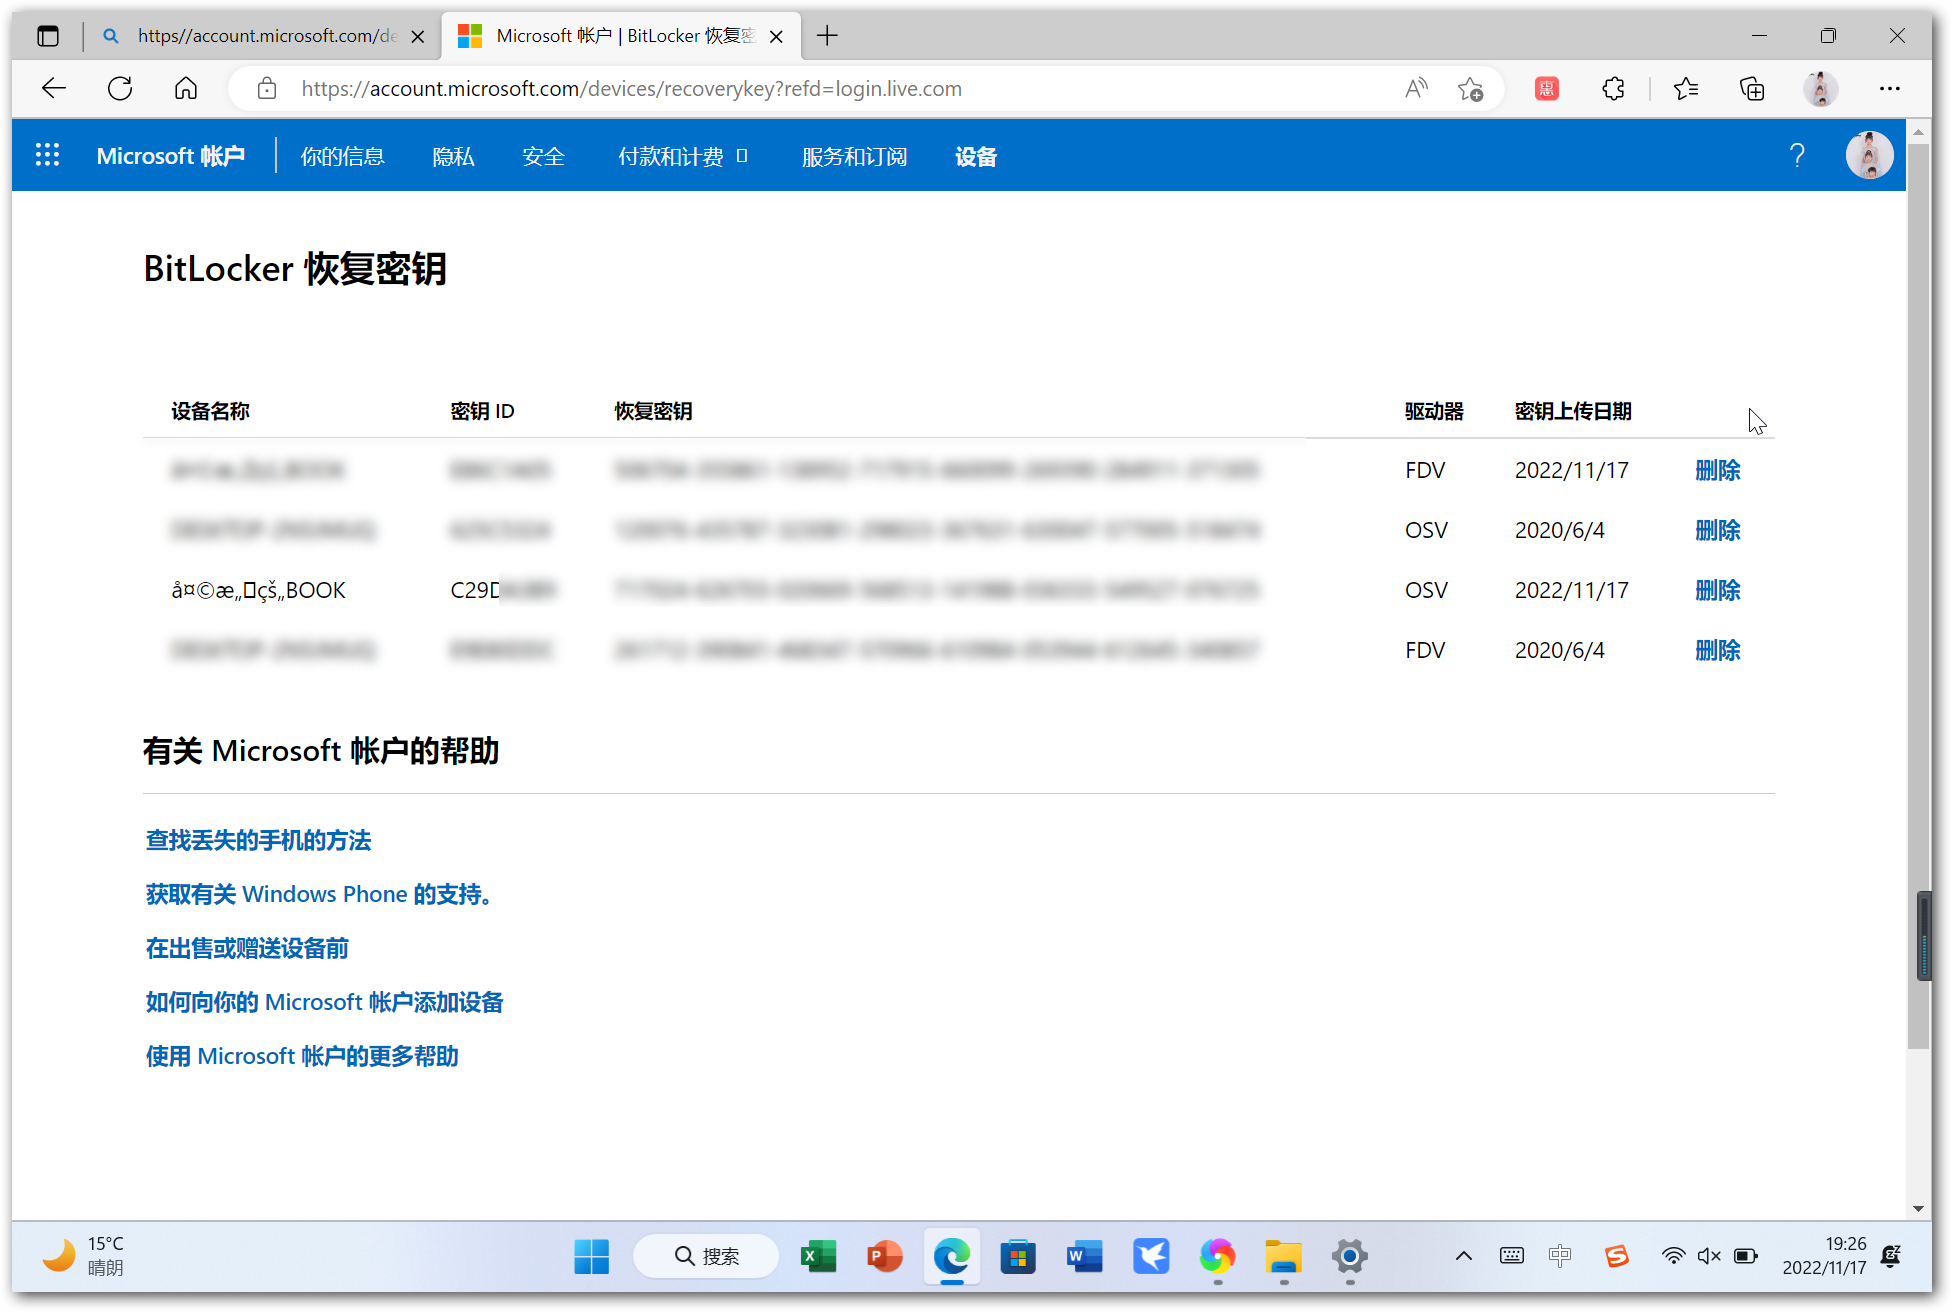The height and width of the screenshot is (1312, 1952).
Task: Open 使用 Microsoft 帐户的更多帮助 link
Action: pos(302,1056)
